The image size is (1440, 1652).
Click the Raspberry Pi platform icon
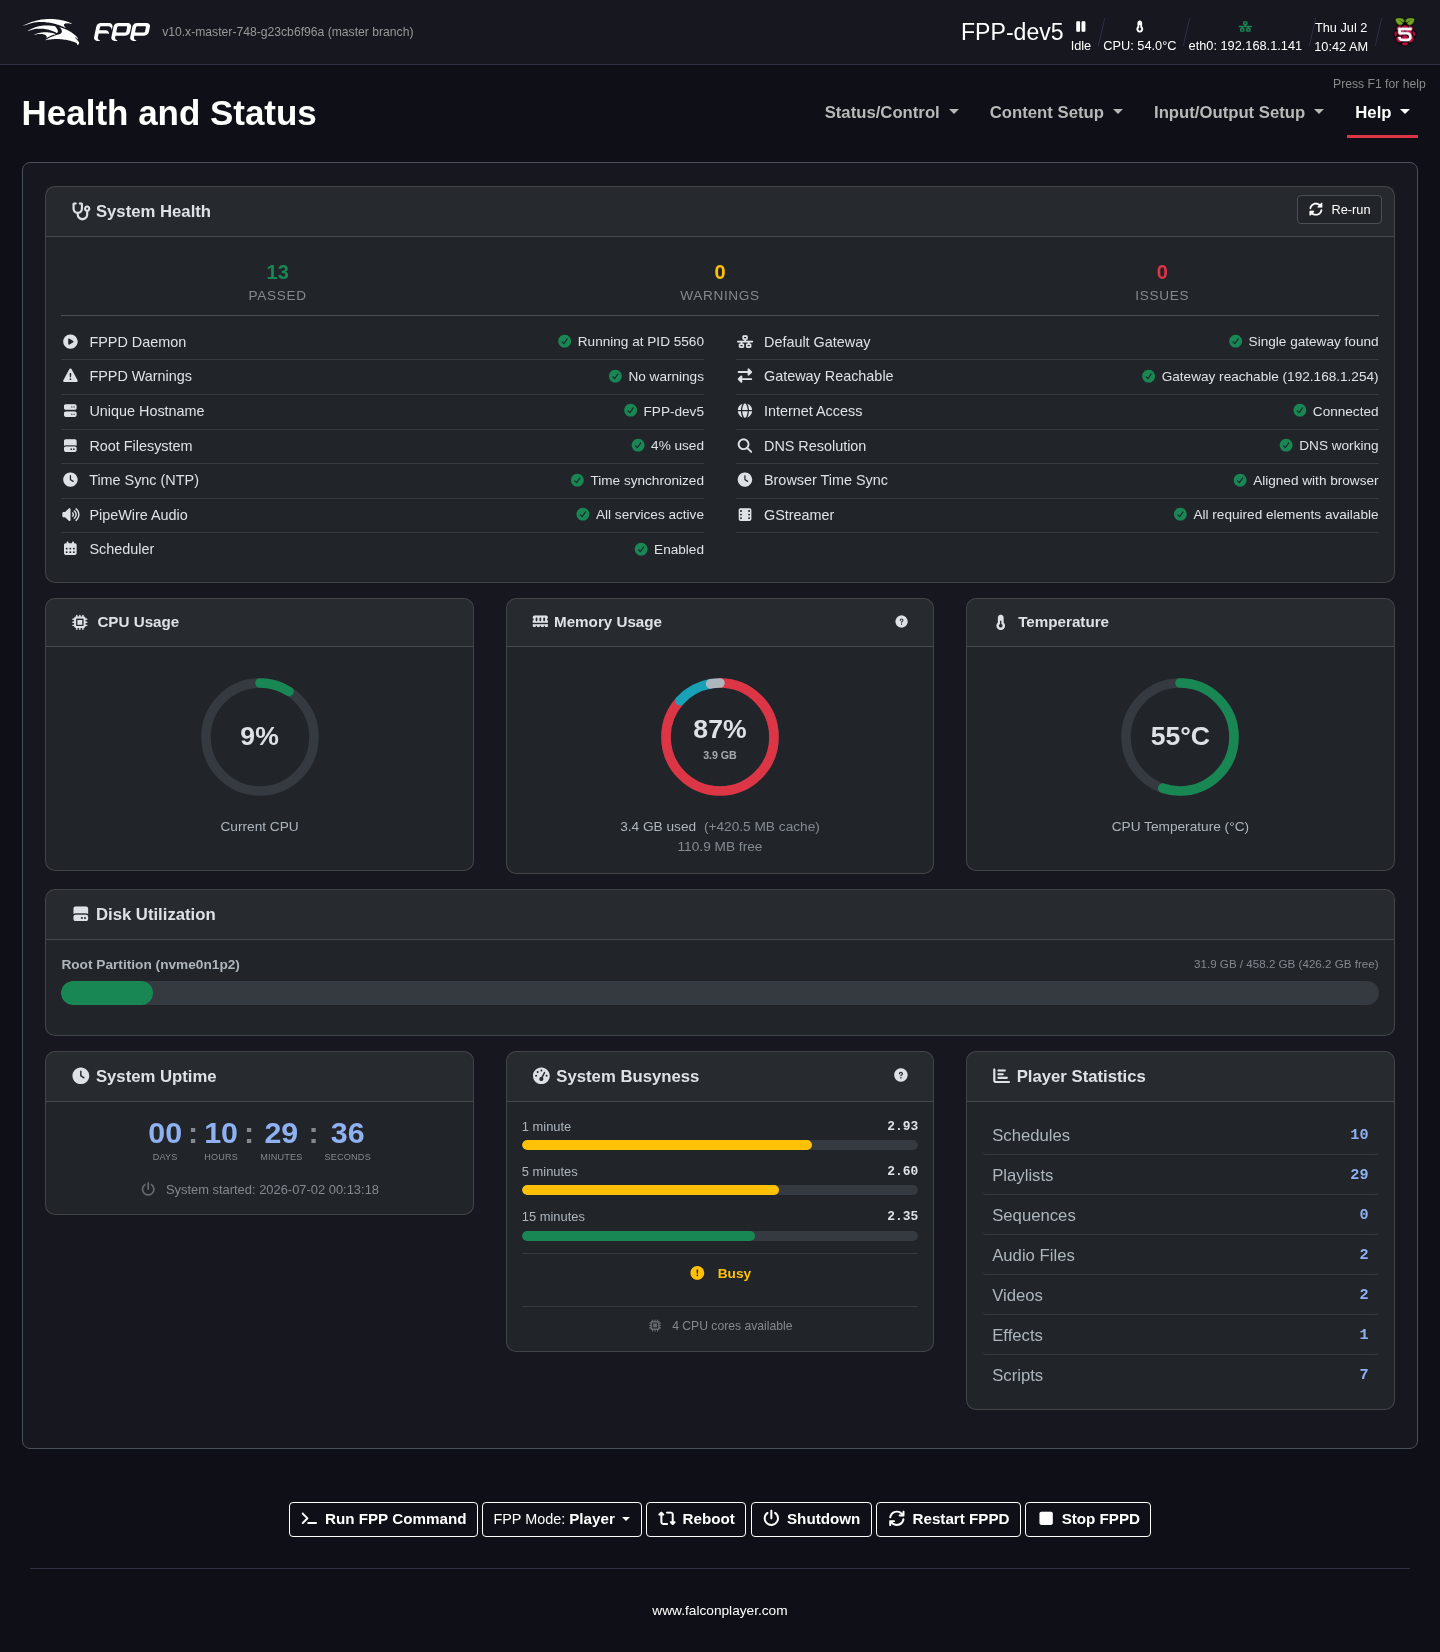tap(1405, 32)
